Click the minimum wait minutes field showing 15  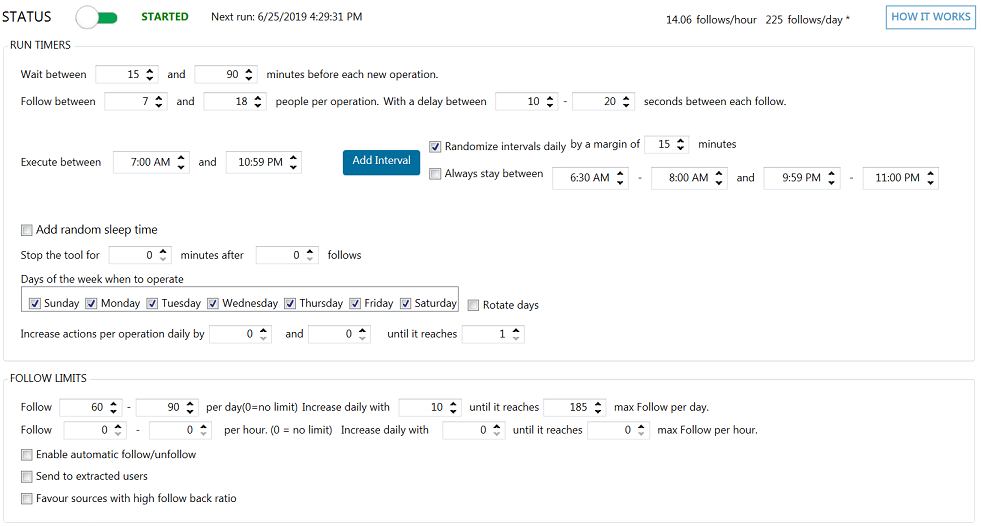click(120, 74)
